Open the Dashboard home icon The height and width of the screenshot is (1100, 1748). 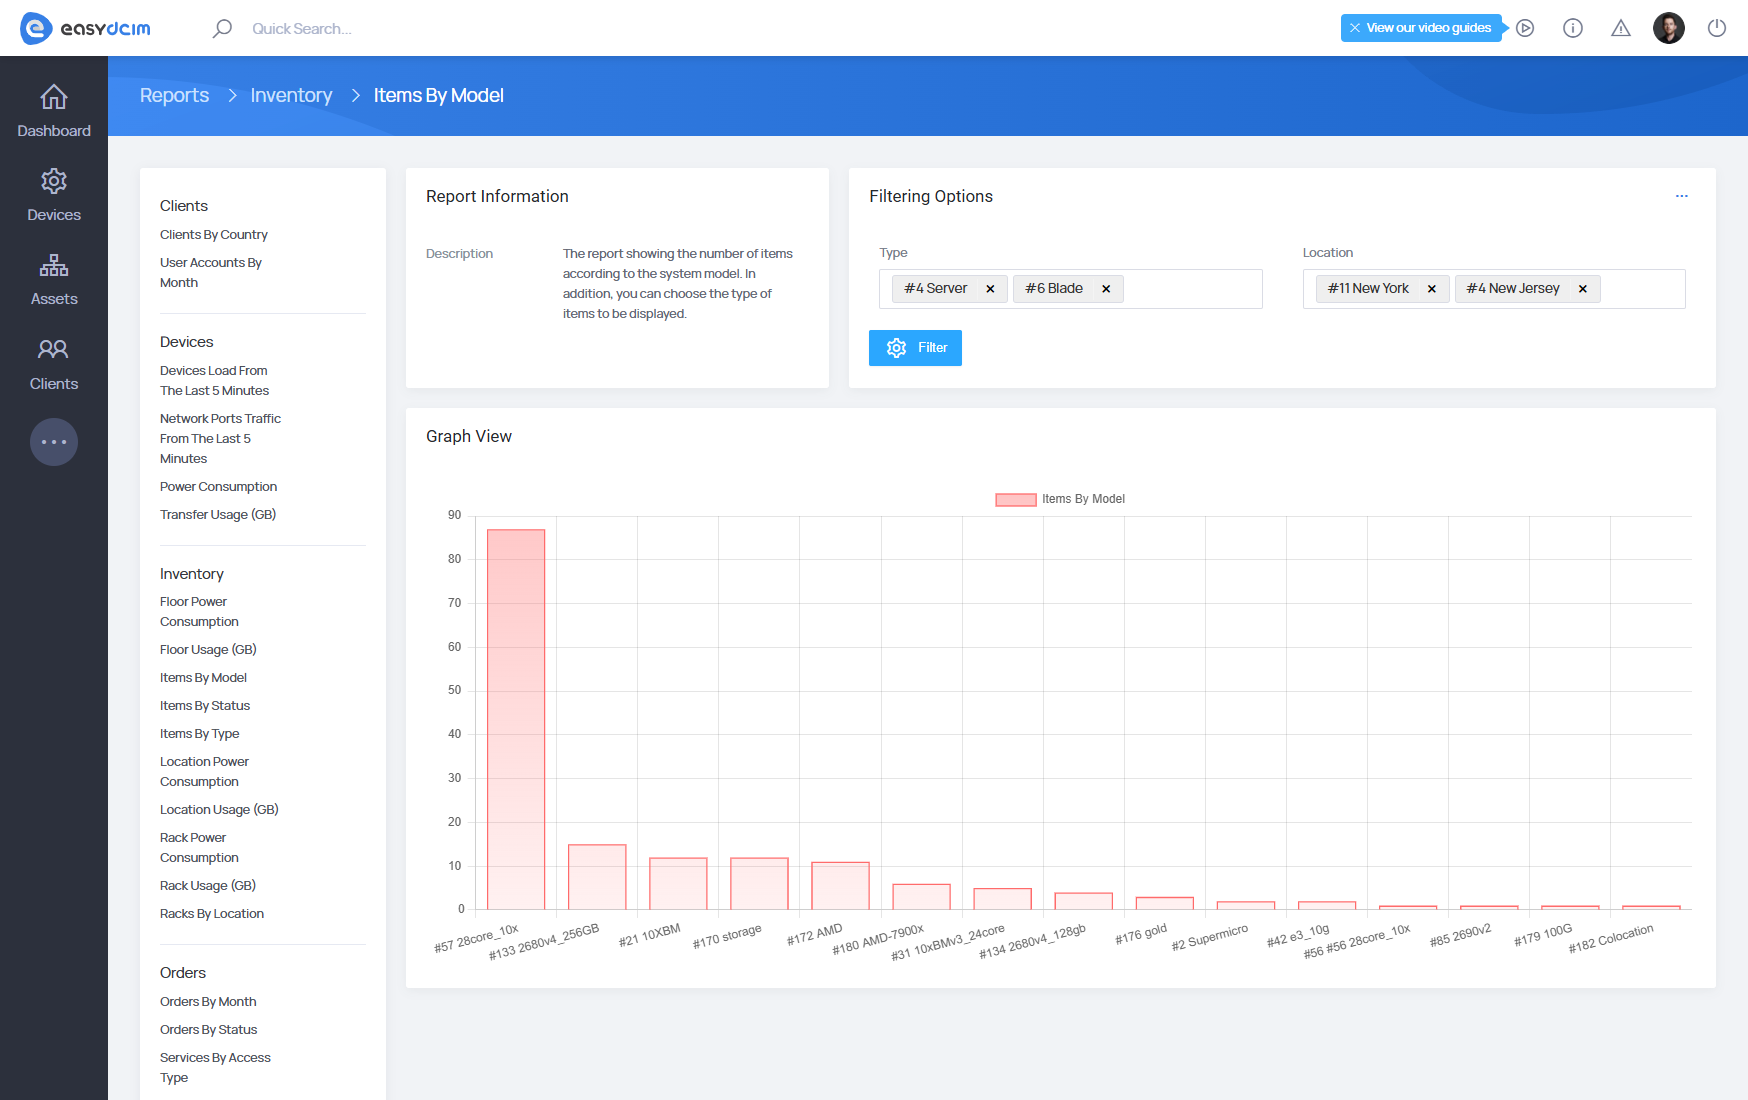(54, 98)
